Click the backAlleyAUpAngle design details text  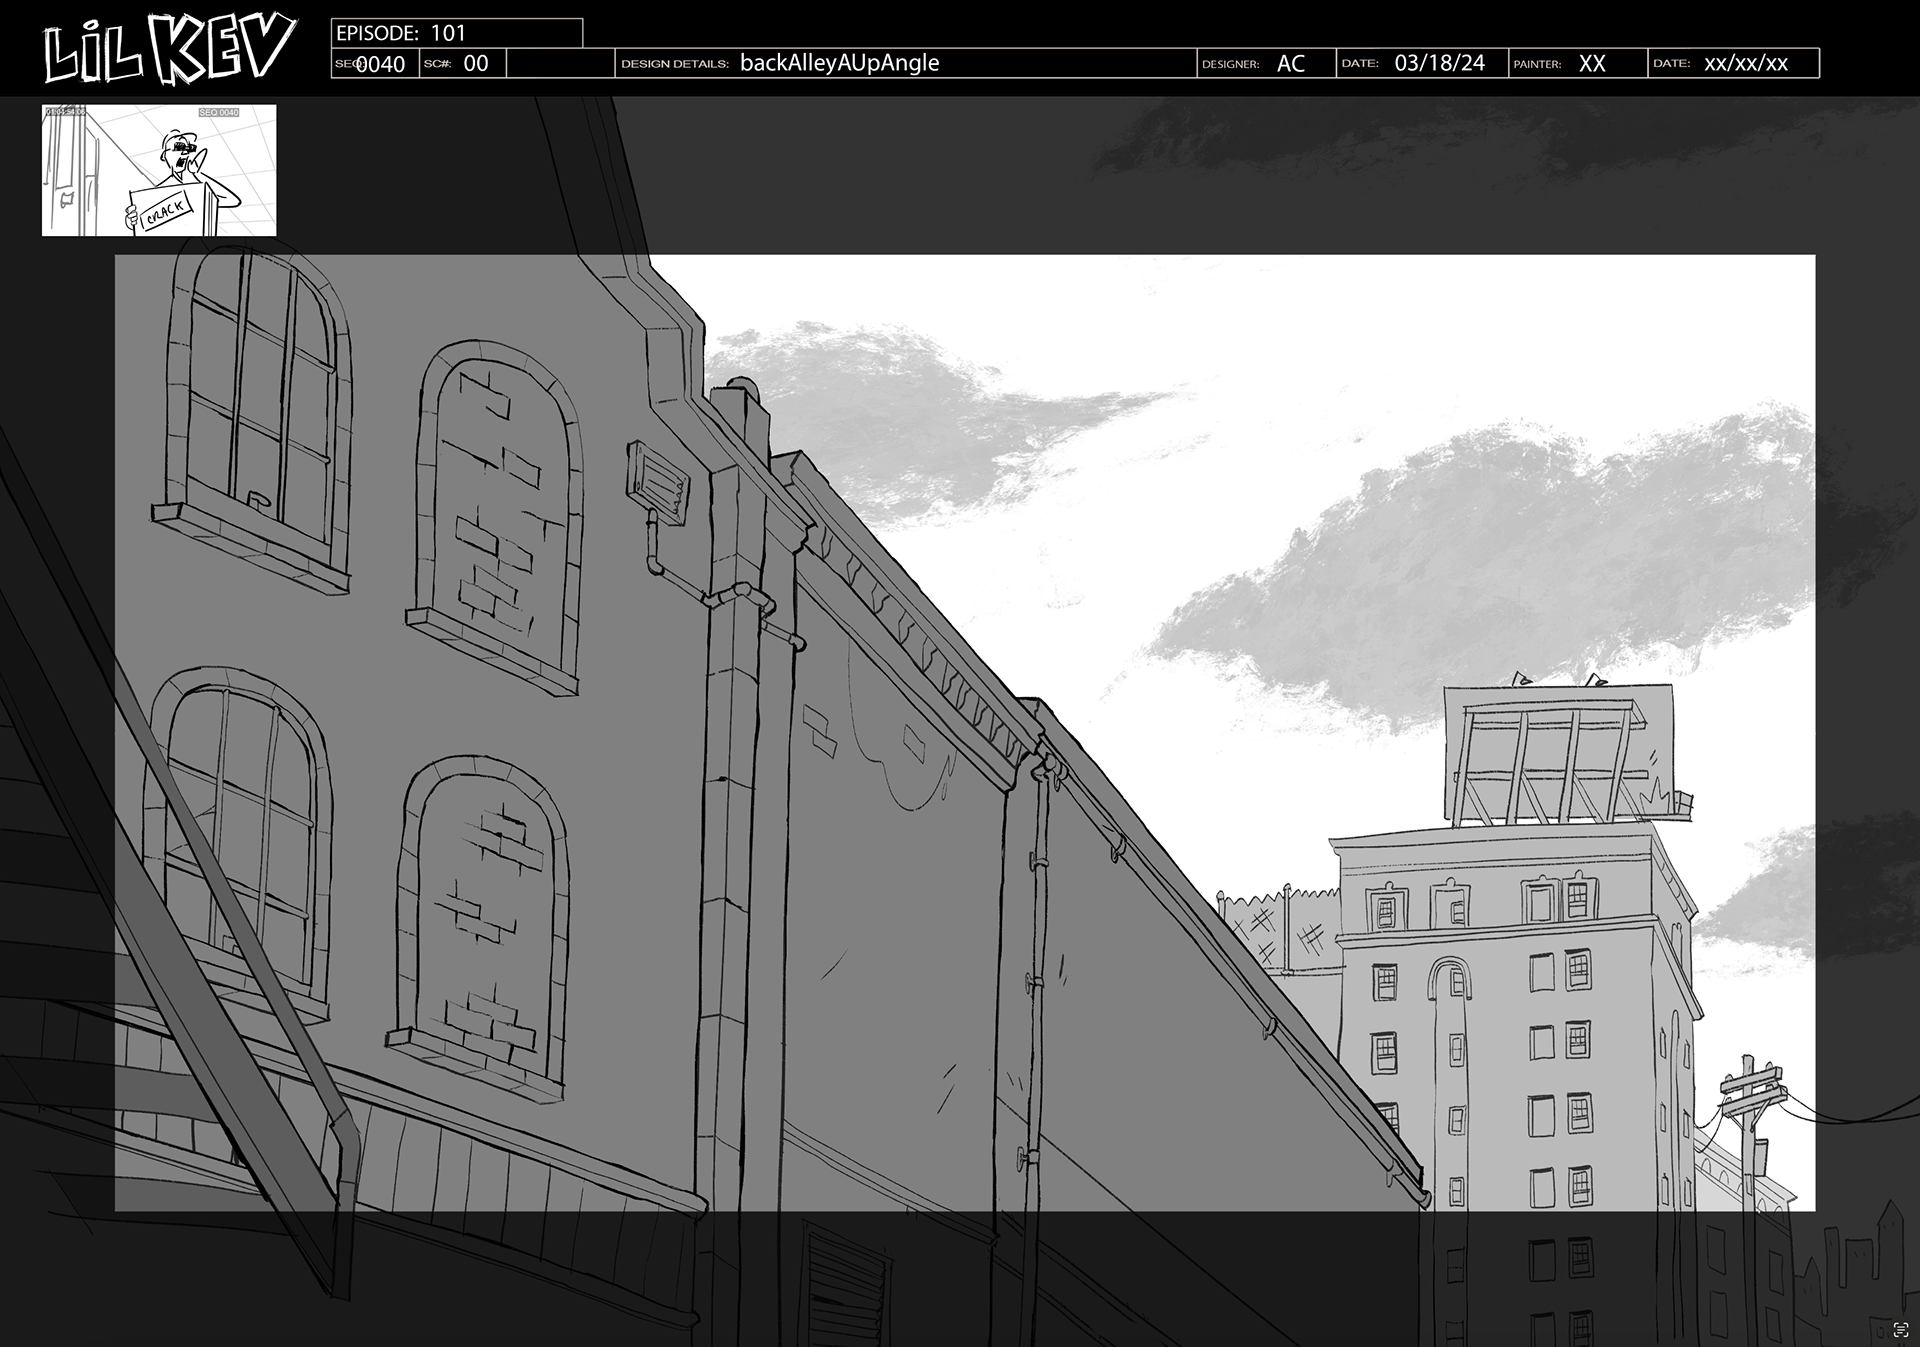point(839,63)
